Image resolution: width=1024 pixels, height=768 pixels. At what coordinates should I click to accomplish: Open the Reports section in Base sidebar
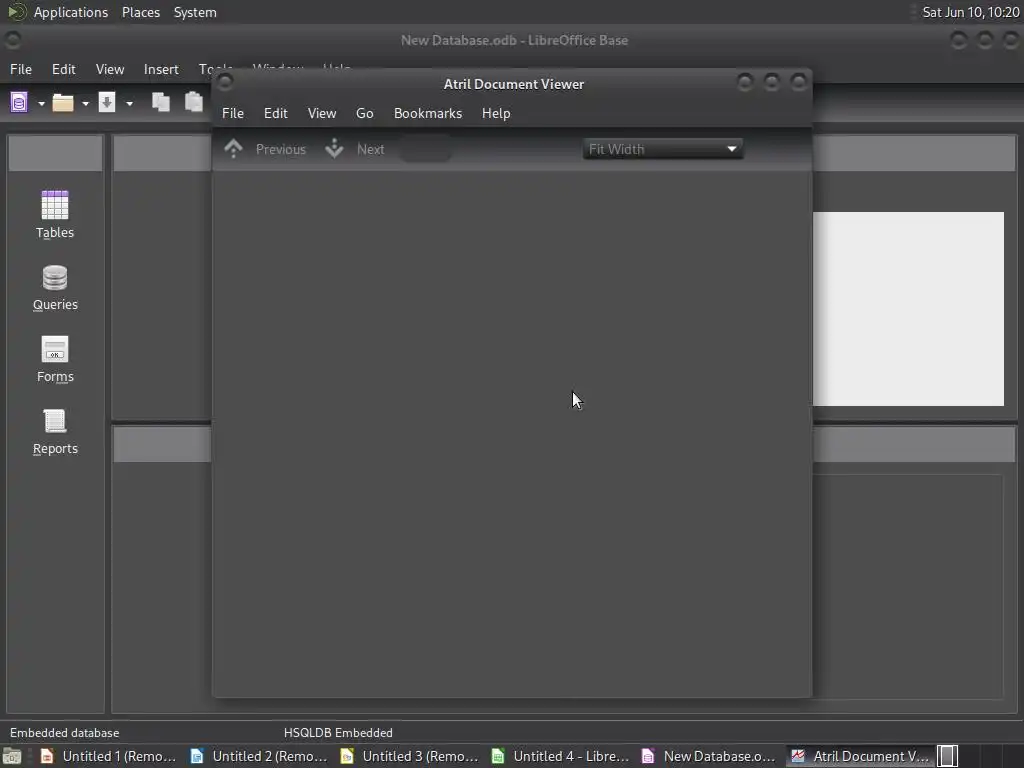tap(55, 432)
